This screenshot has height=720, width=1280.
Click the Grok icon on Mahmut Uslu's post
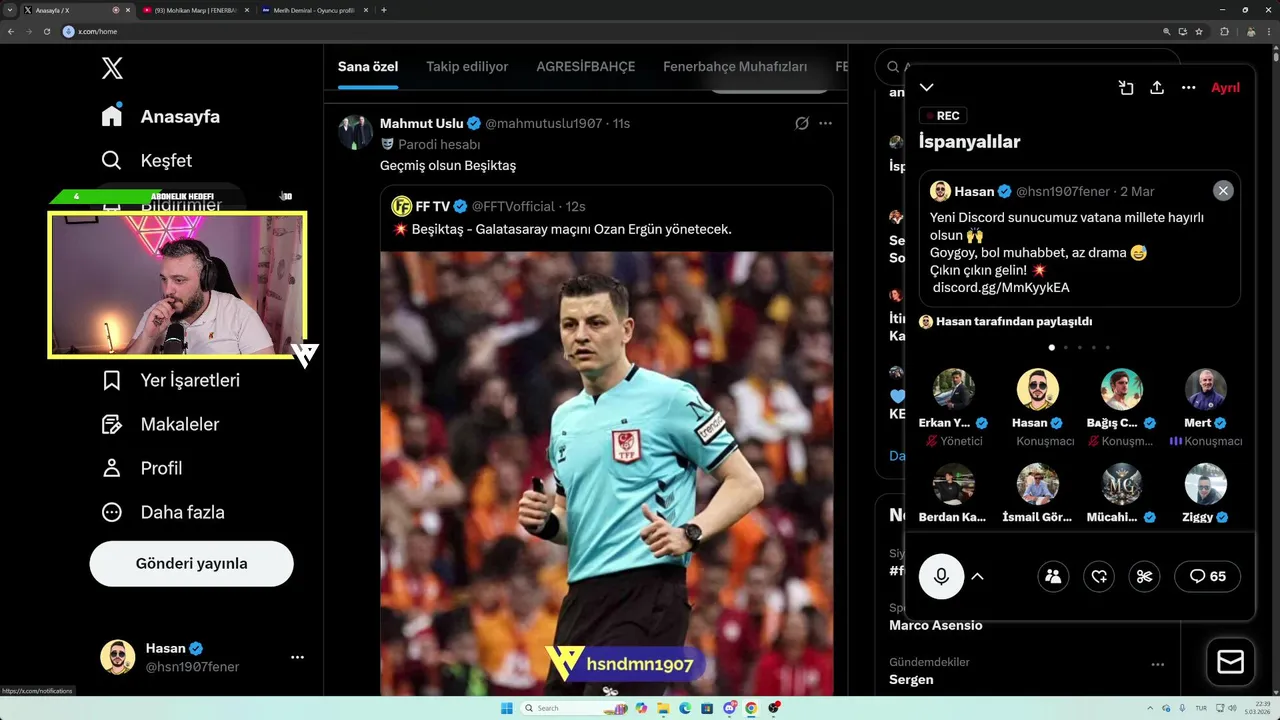pos(801,123)
